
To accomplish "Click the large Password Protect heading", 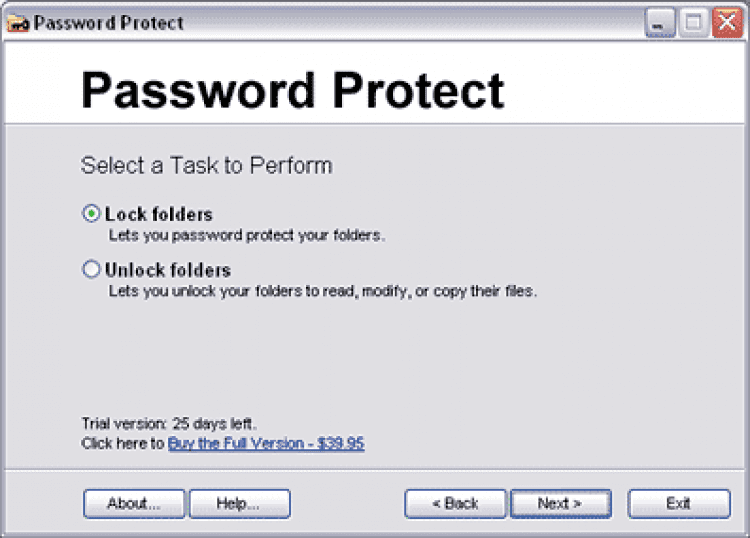I will tap(292, 90).
